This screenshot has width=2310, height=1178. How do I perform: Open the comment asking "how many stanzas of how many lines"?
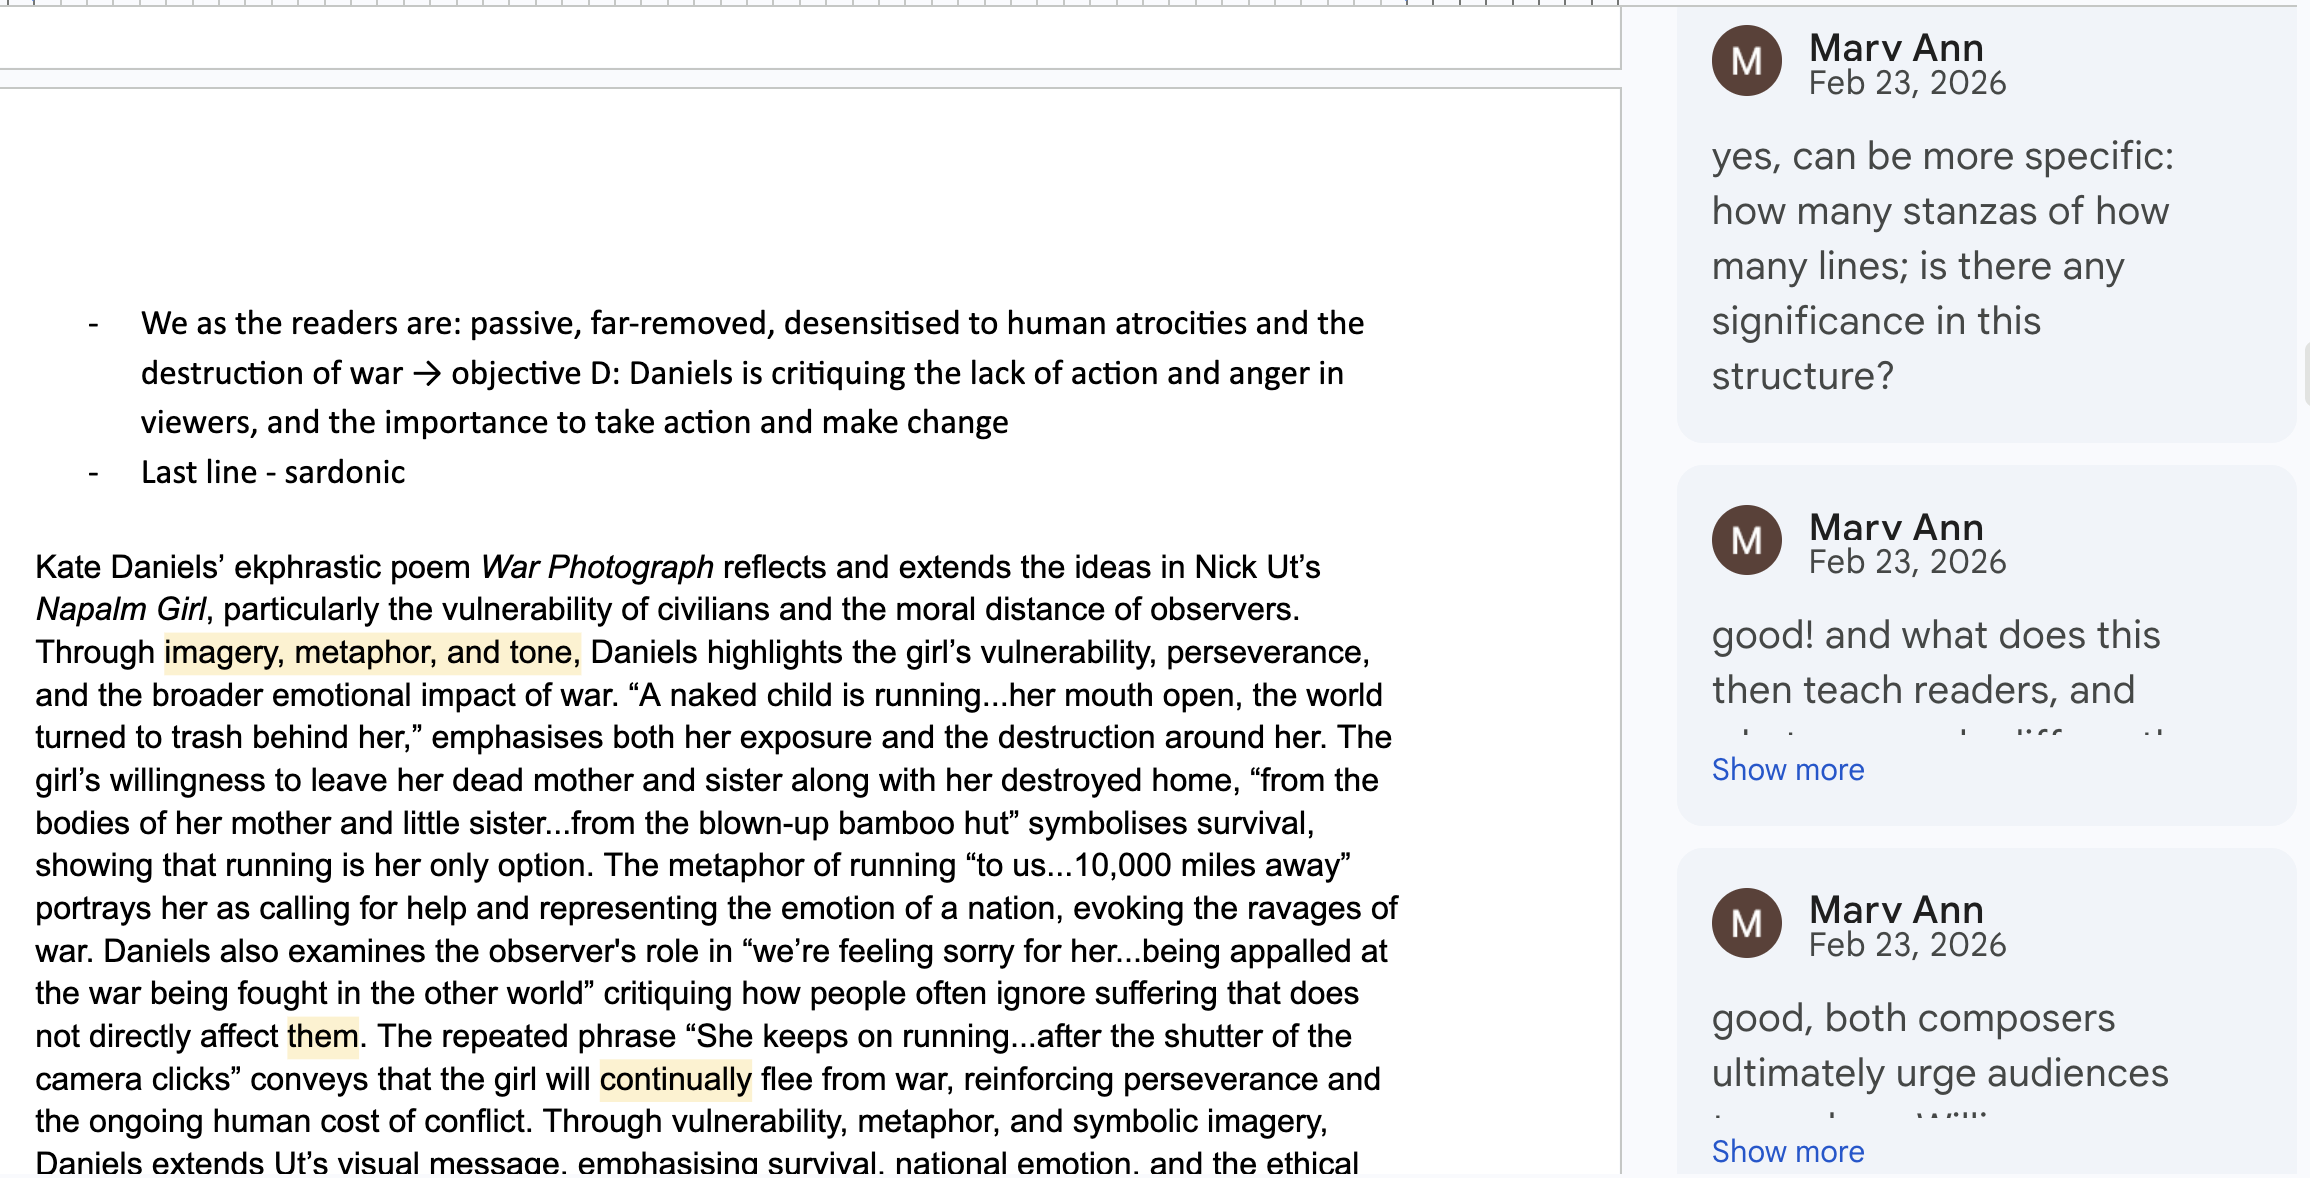pyautogui.click(x=1986, y=225)
